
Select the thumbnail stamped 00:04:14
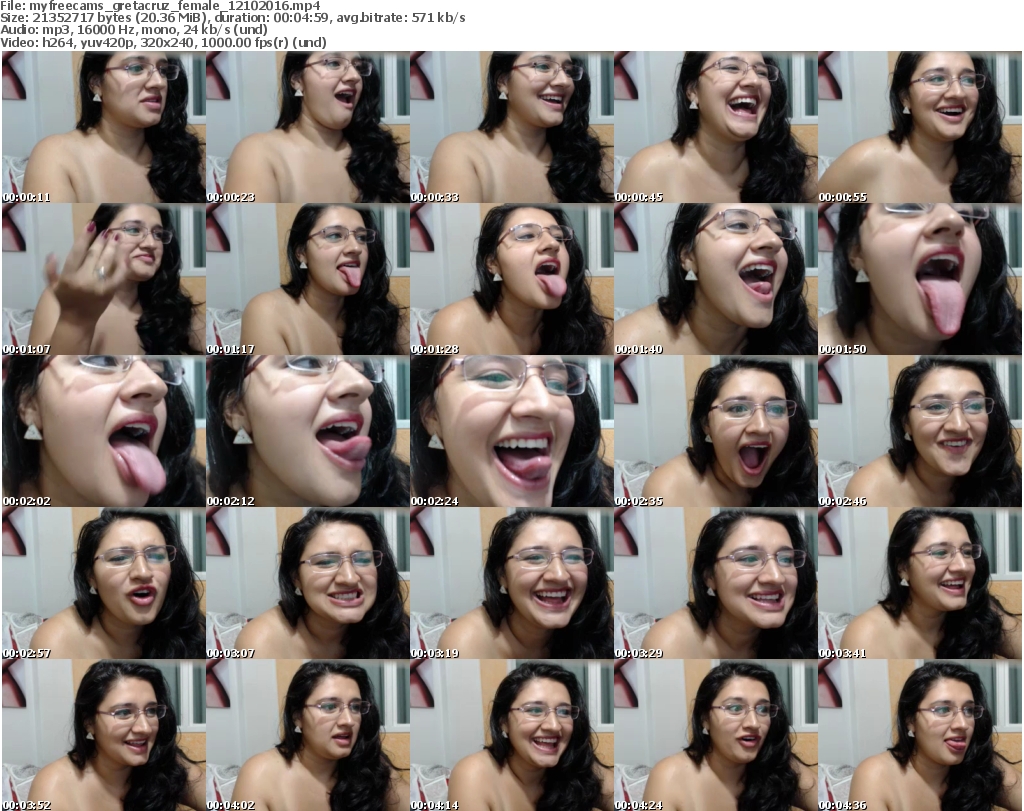[x=512, y=735]
